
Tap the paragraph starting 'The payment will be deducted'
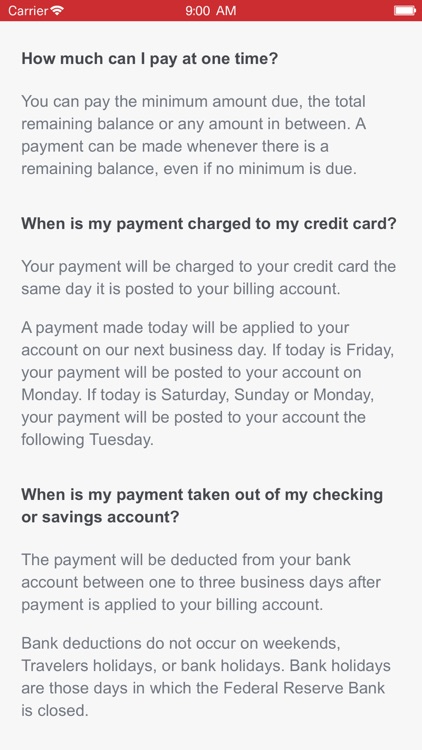[x=201, y=582]
